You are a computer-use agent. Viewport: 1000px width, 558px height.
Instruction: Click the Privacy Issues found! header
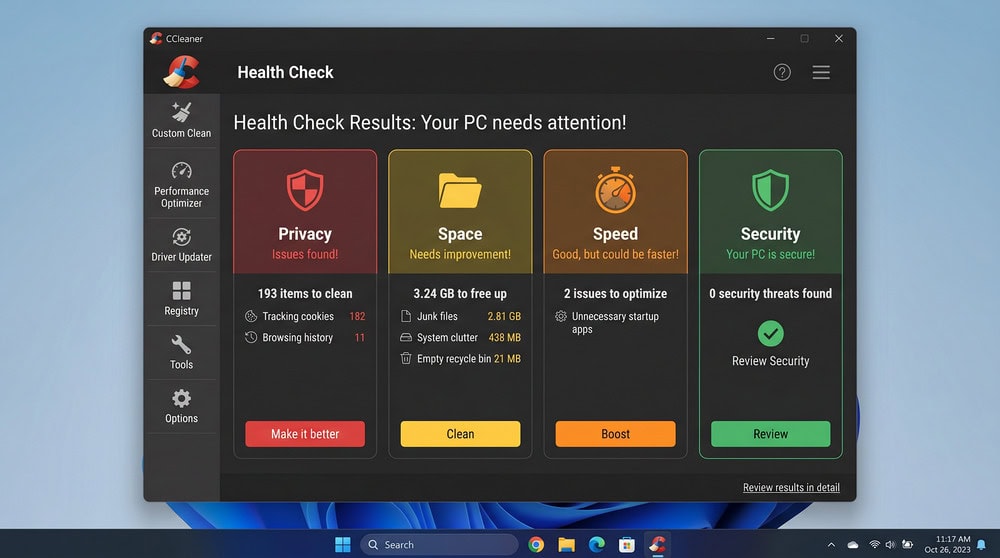click(305, 212)
